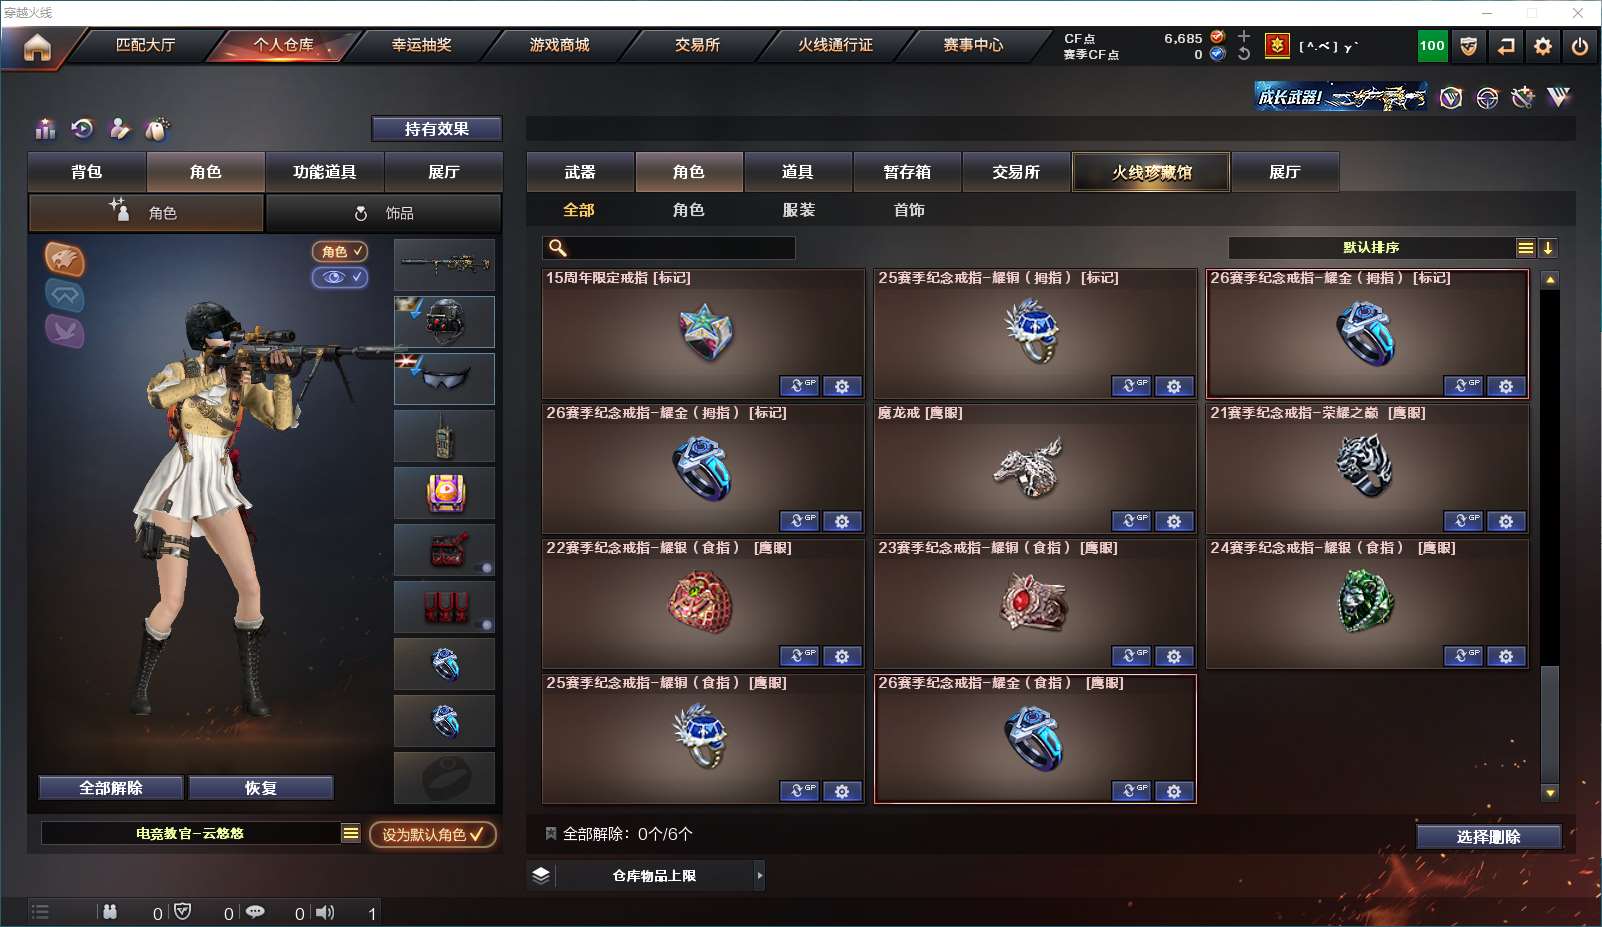This screenshot has width=1602, height=927.
Task: Click the home icon in the top bar
Action: (x=37, y=47)
